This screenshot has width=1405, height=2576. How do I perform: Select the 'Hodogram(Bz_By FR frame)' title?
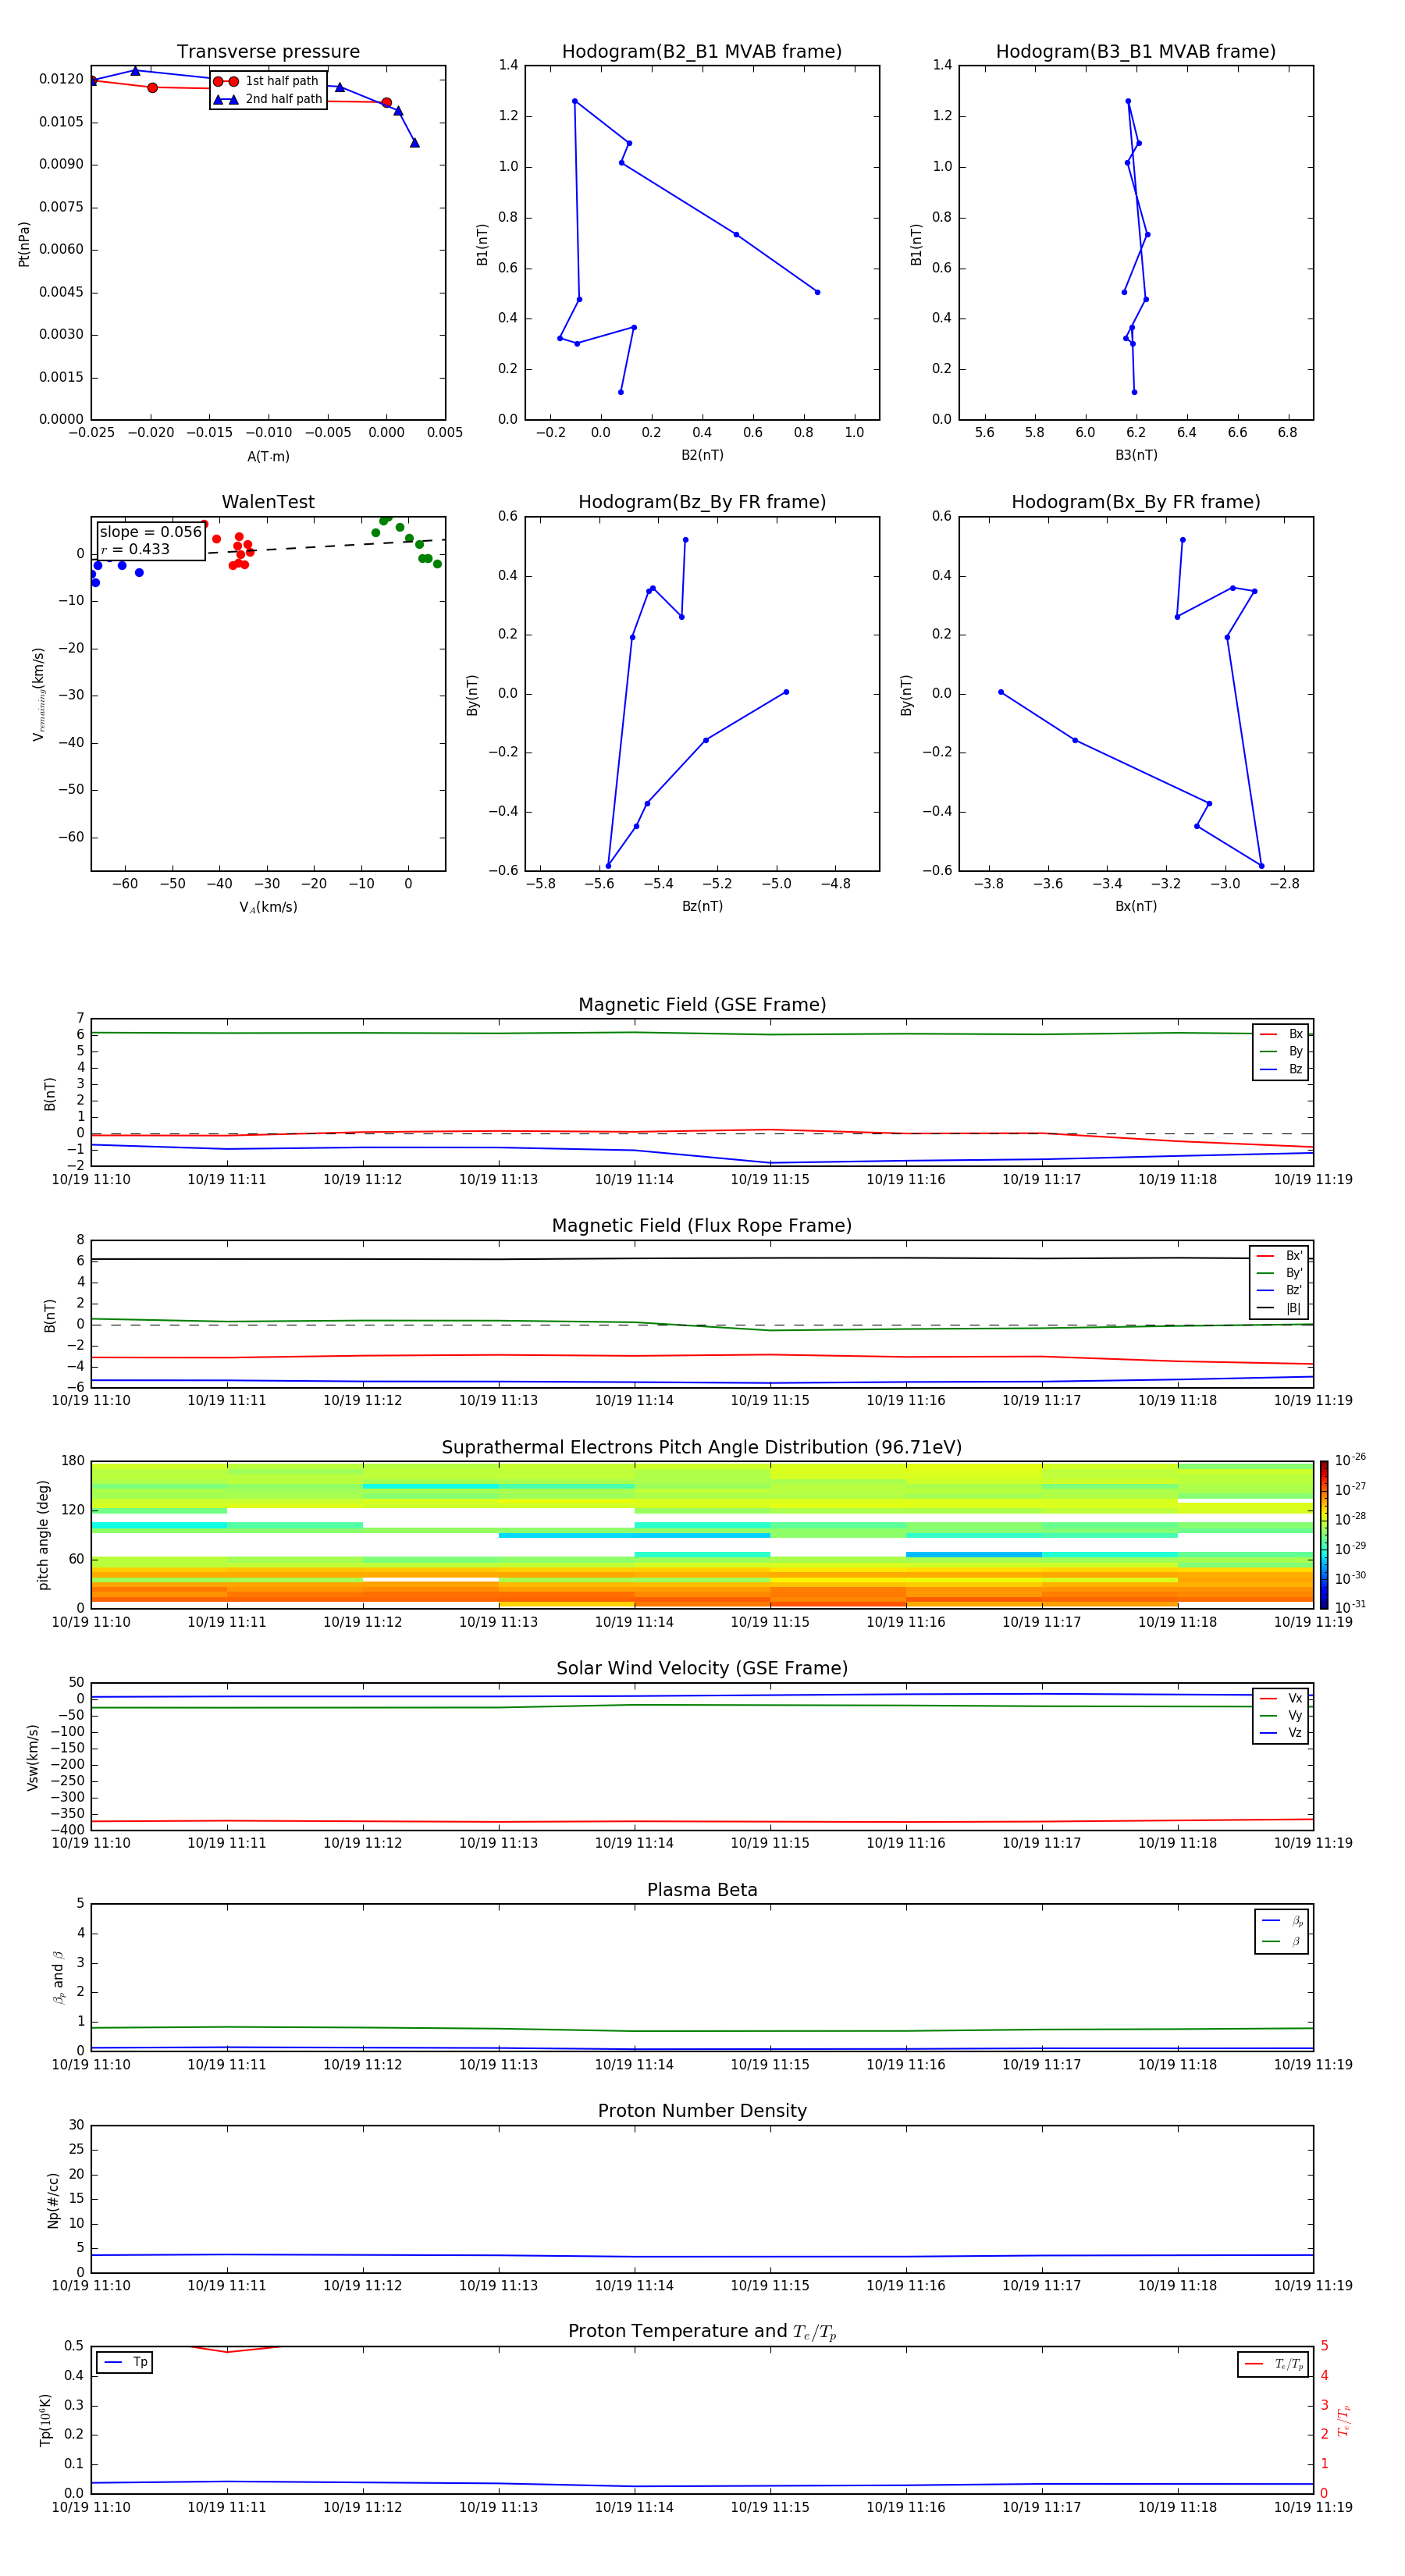pos(702,502)
